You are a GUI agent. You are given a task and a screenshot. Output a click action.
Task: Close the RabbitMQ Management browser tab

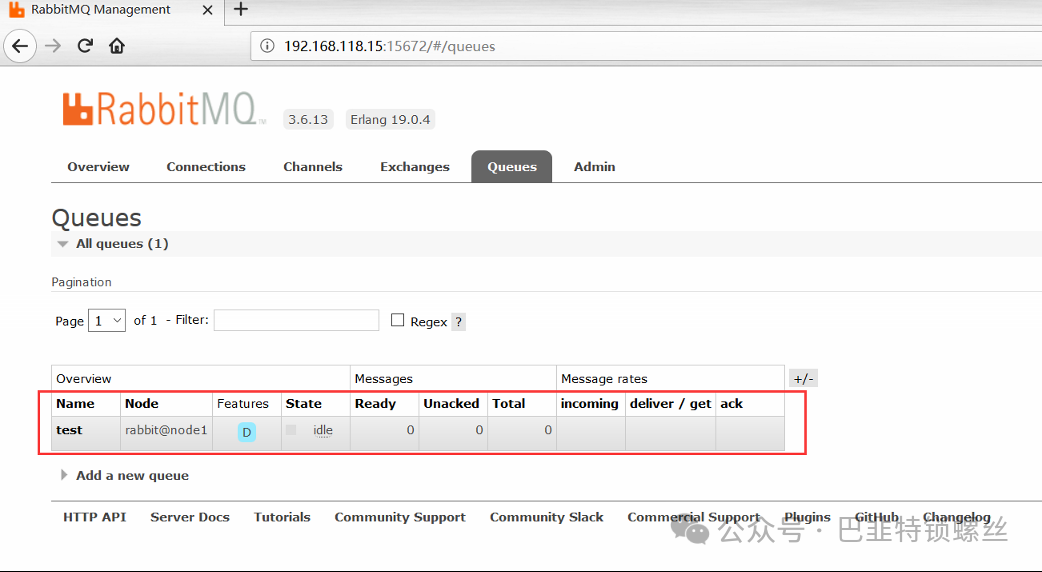pyautogui.click(x=207, y=10)
